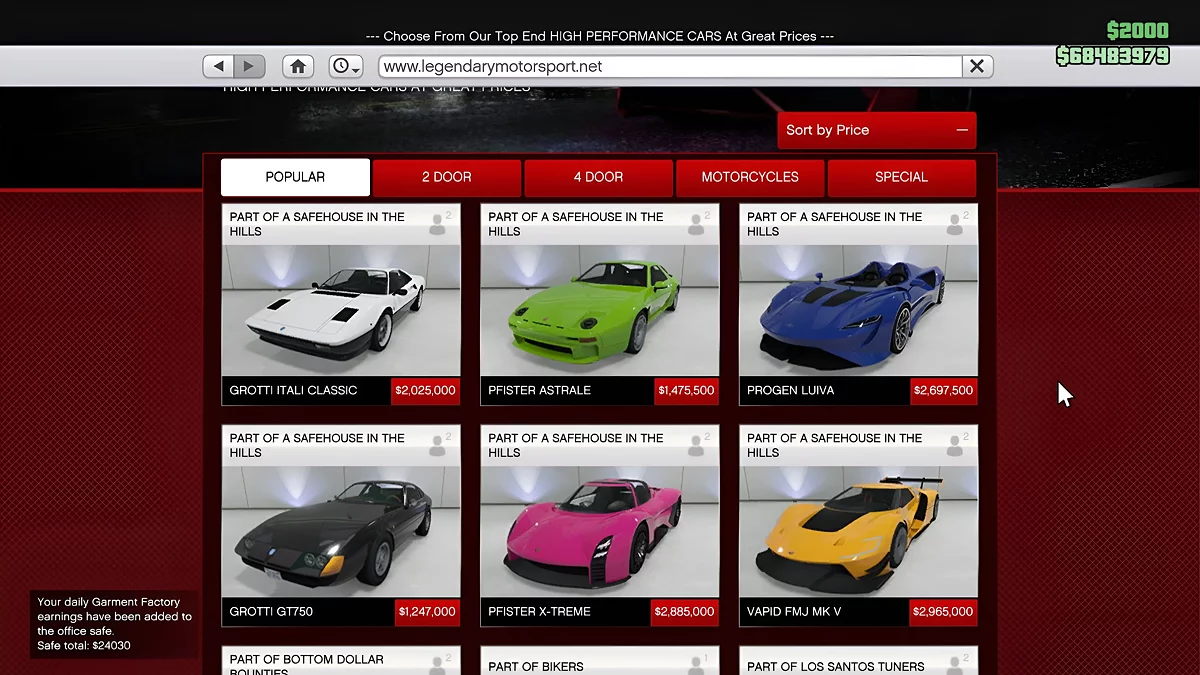
Task: Show the Motorcycles category tab
Action: click(750, 177)
